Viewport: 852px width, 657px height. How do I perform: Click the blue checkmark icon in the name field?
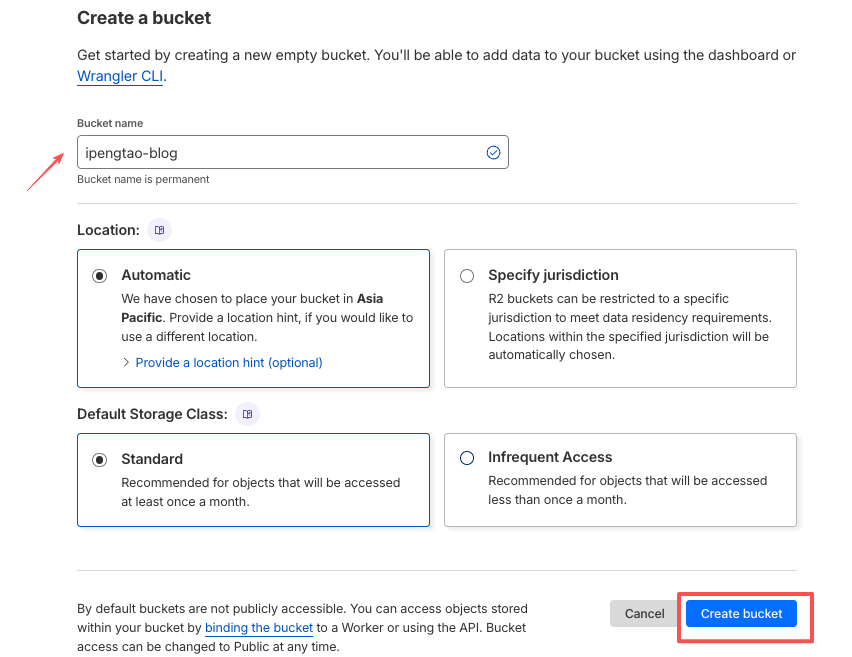pyautogui.click(x=493, y=152)
